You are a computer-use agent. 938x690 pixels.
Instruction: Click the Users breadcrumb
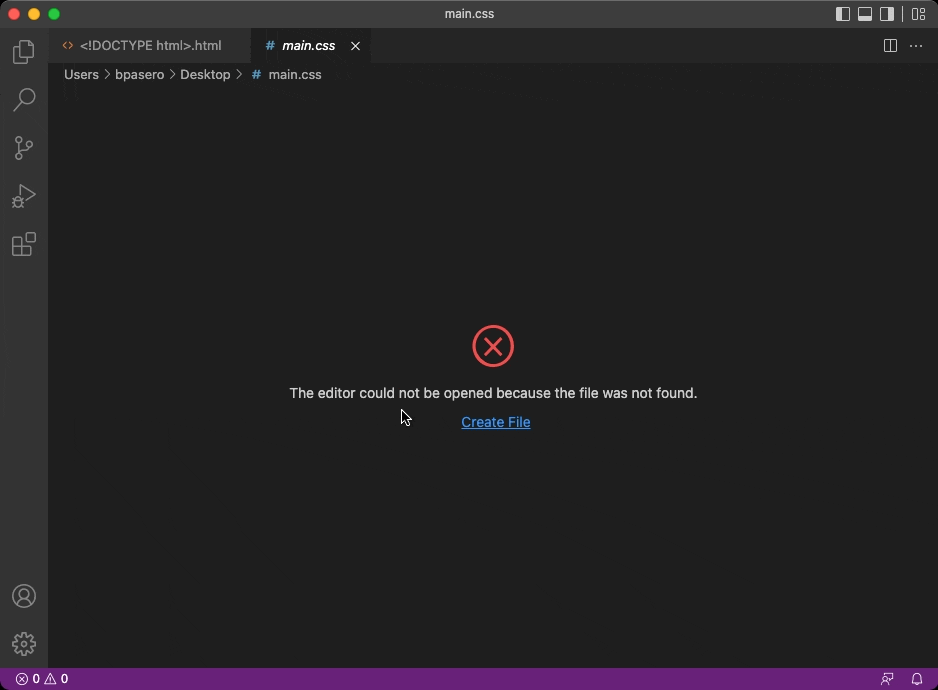[x=81, y=75]
